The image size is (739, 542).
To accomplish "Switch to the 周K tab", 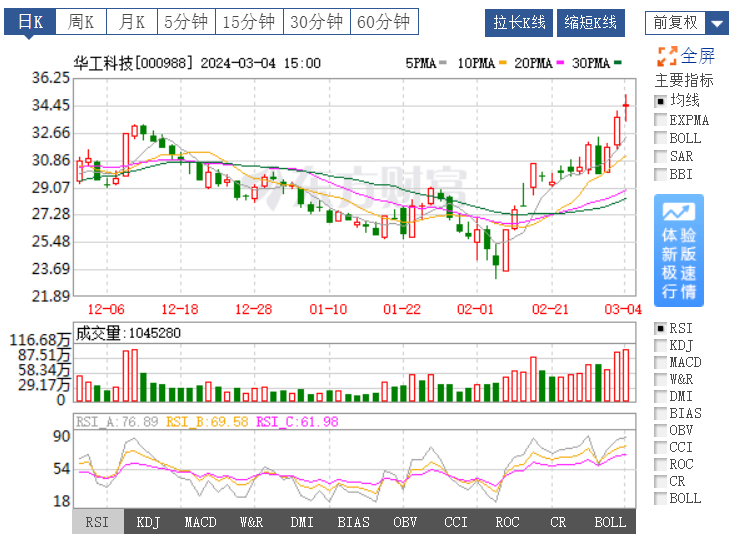I will (81, 22).
